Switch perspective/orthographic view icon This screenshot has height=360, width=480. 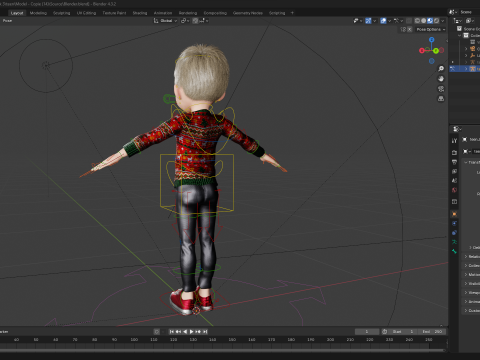(x=441, y=99)
